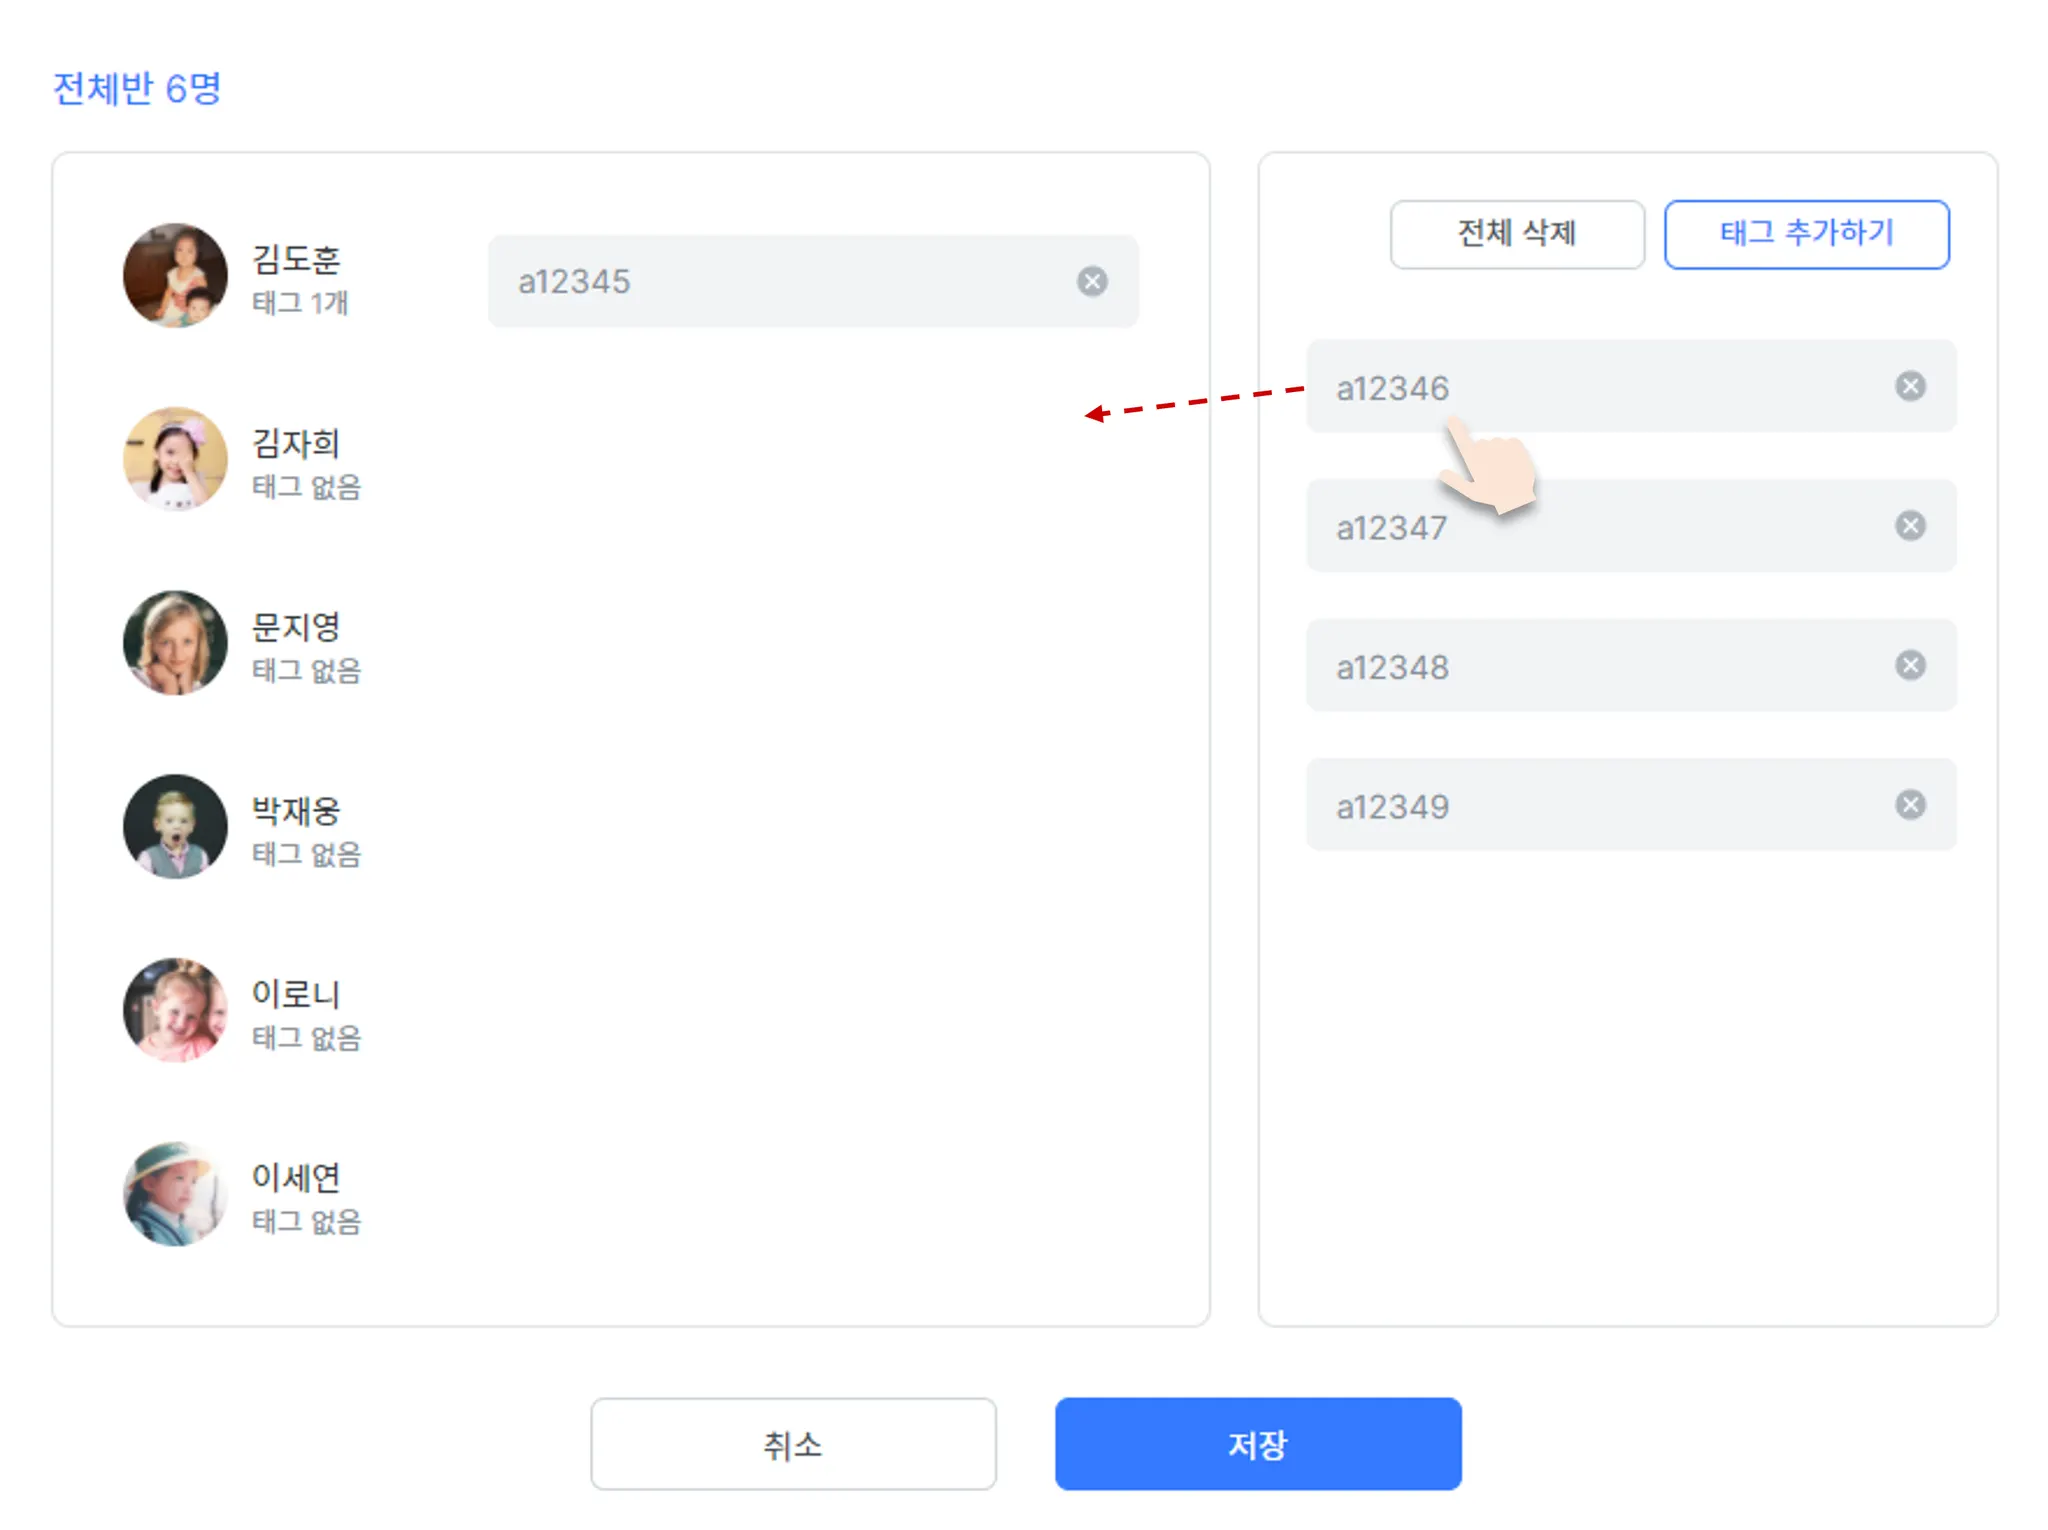Delete the a12346 tag with X icon
Image resolution: width=2048 pixels, height=1530 pixels.
point(1910,386)
